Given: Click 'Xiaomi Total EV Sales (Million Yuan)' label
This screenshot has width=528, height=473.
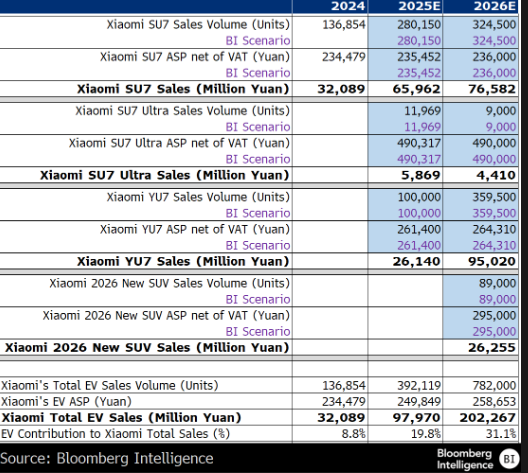Looking at the screenshot, I should click(x=121, y=418).
